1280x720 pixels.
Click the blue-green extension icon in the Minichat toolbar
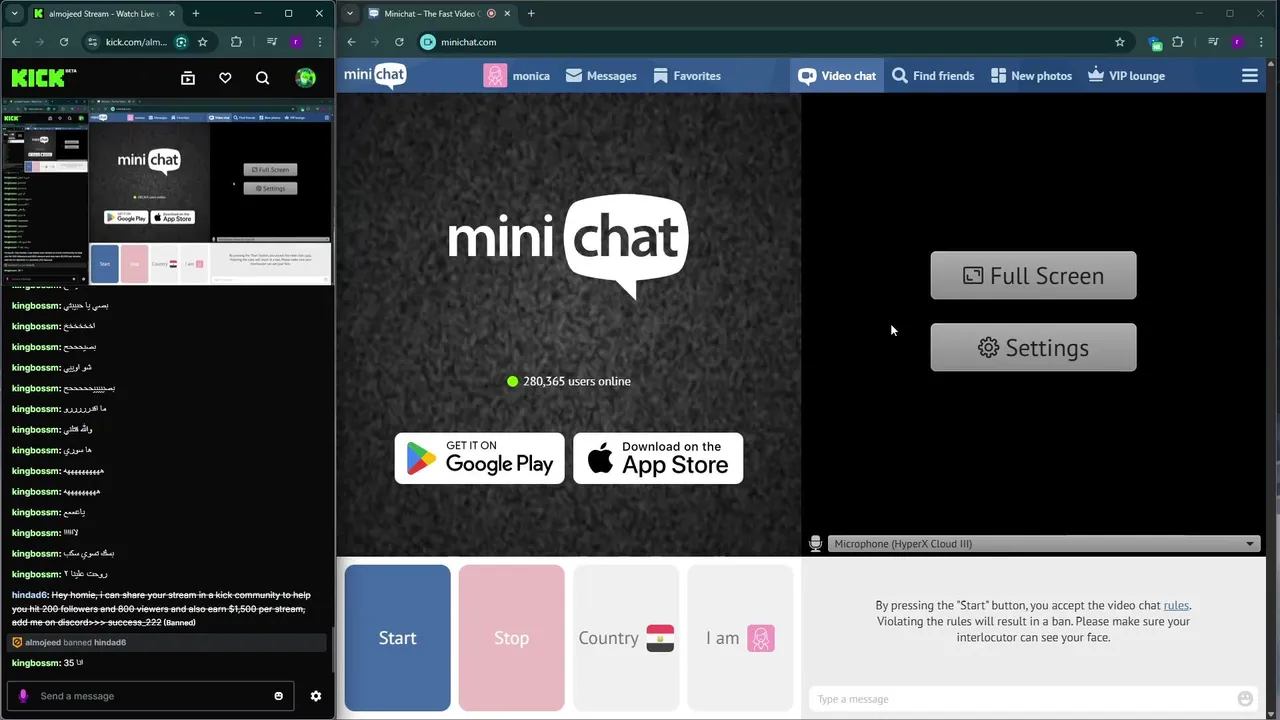click(1155, 43)
